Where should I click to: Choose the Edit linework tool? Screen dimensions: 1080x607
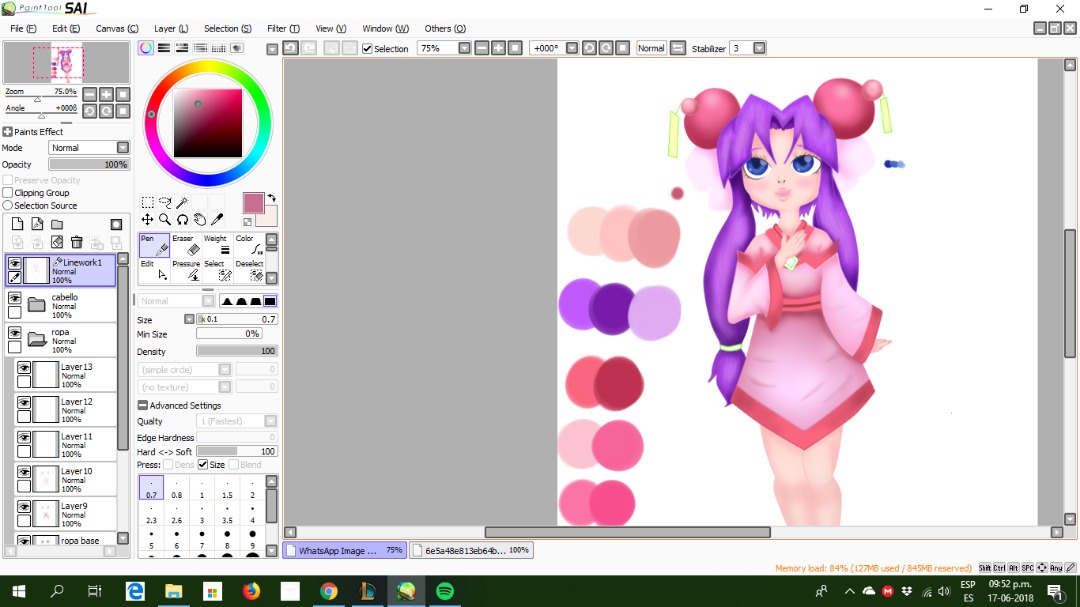tap(154, 271)
